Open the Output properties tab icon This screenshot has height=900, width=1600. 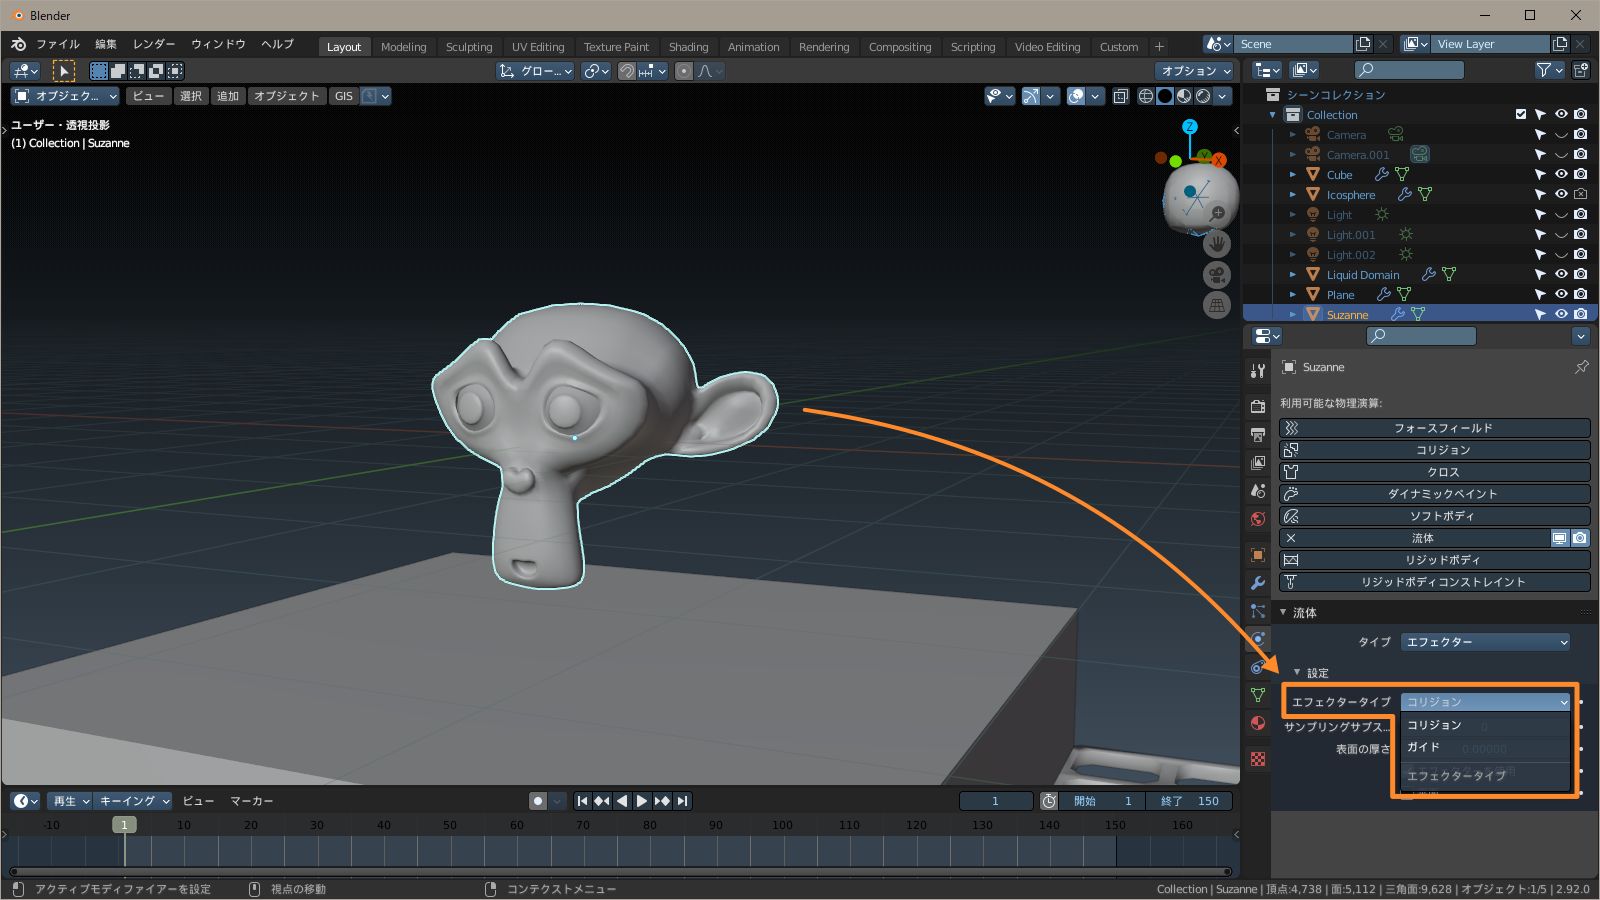pos(1258,435)
